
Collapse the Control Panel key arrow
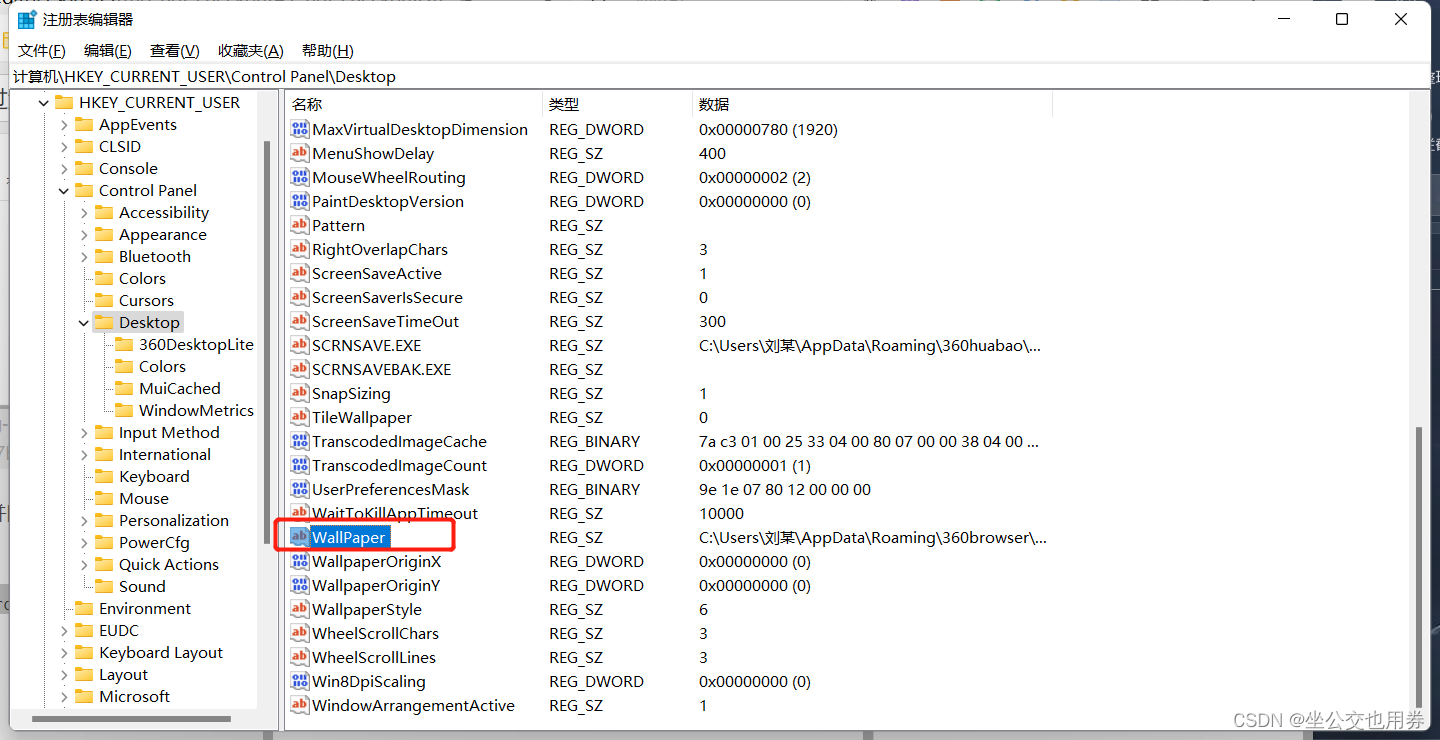[x=64, y=190]
